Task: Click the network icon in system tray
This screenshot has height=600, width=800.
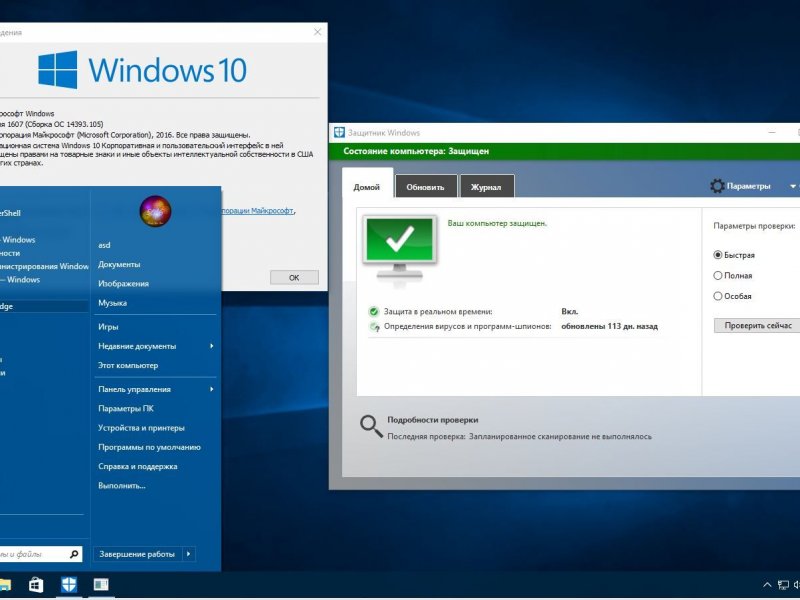Action: (783, 585)
